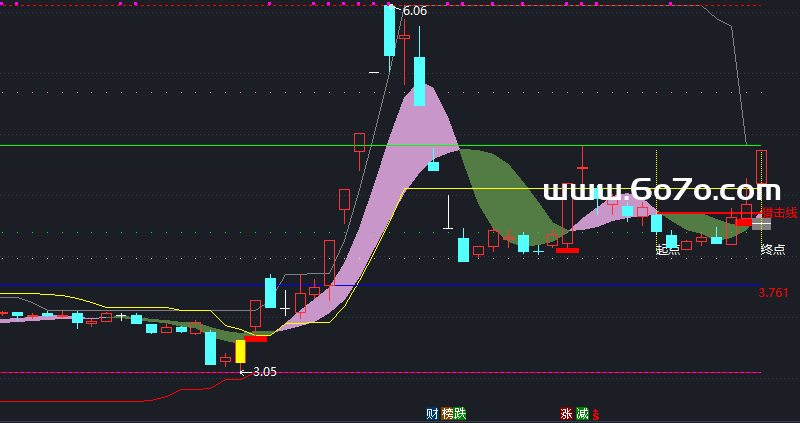
Task: Click the green 跌 badge icon
Action: pyautogui.click(x=460, y=414)
